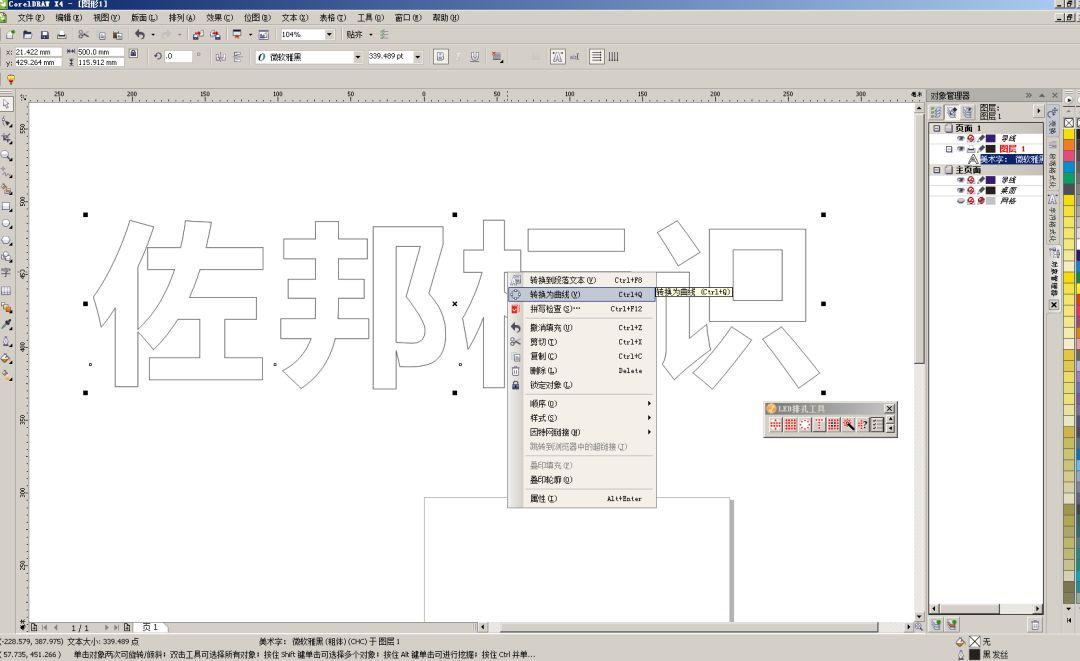The image size is (1080, 661).
Task: Open the 效果 menu
Action: click(219, 17)
